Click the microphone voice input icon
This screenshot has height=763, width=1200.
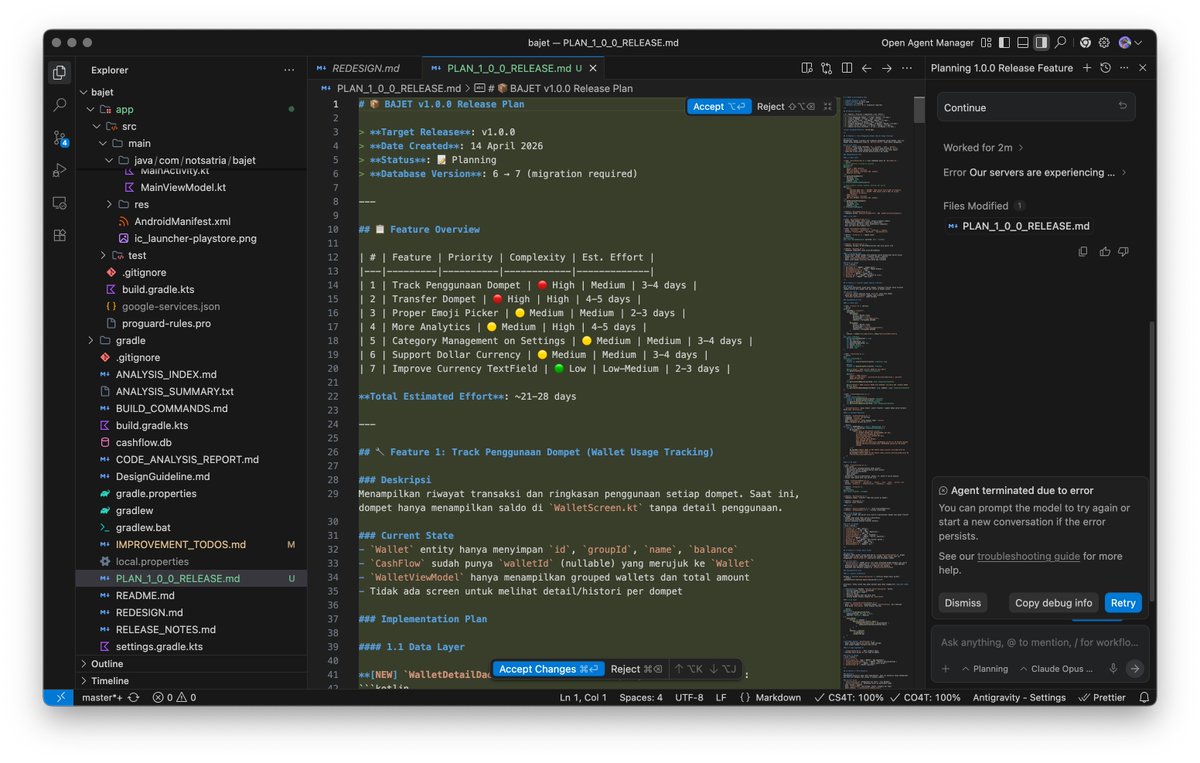[x=1113, y=669]
